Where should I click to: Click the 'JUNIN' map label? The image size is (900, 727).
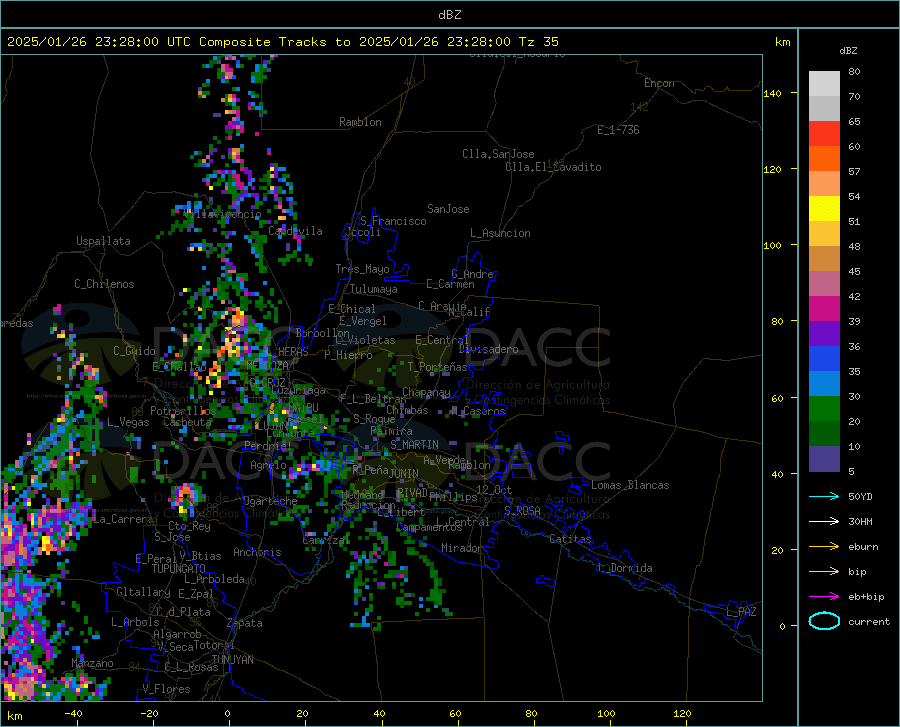404,474
